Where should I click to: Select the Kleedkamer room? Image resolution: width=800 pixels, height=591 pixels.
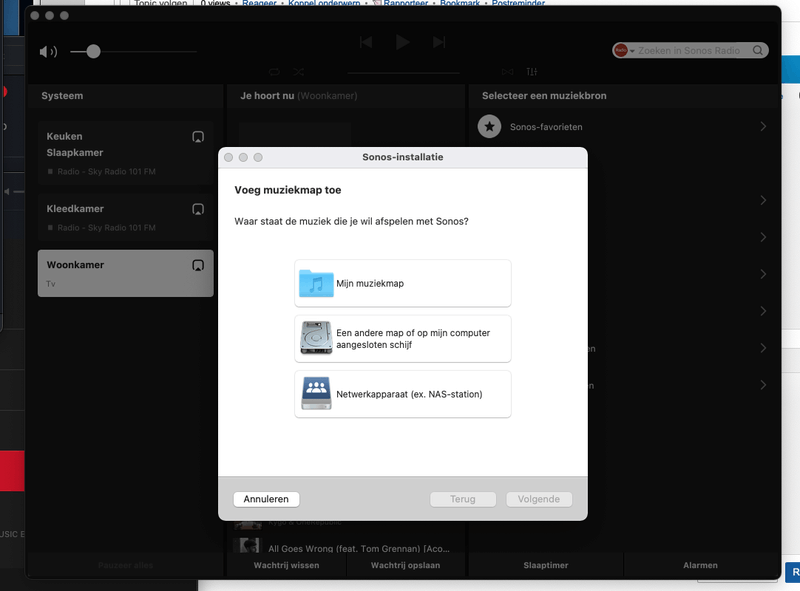click(x=126, y=217)
